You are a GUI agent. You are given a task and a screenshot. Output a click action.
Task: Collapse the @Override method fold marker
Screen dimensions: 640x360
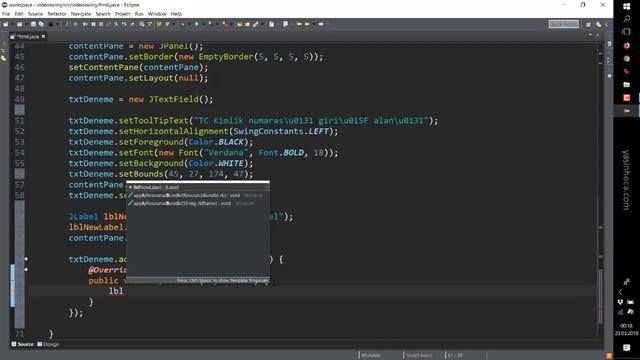click(x=26, y=270)
